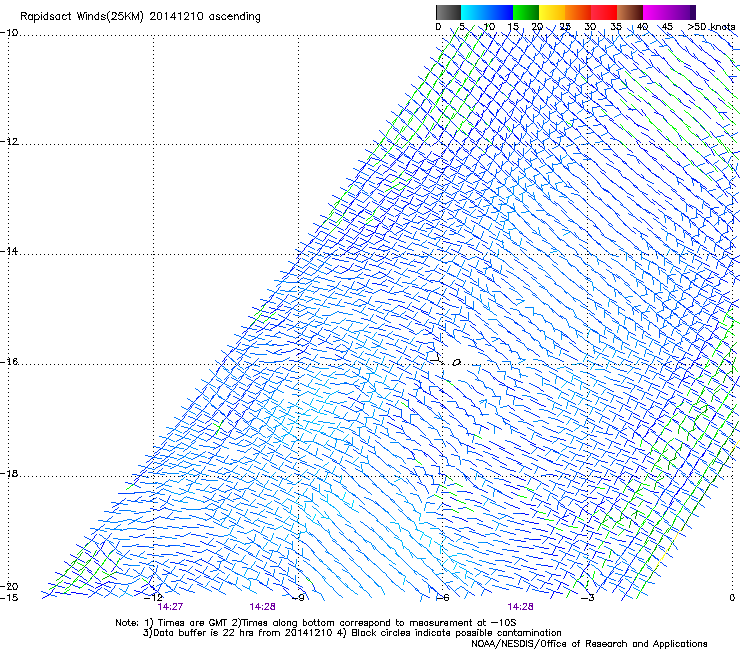The height and width of the screenshot is (650, 740).
Task: Click the 'NOAA/NESDIS/Office of Research and Applications' credit
Action: pyautogui.click(x=589, y=644)
